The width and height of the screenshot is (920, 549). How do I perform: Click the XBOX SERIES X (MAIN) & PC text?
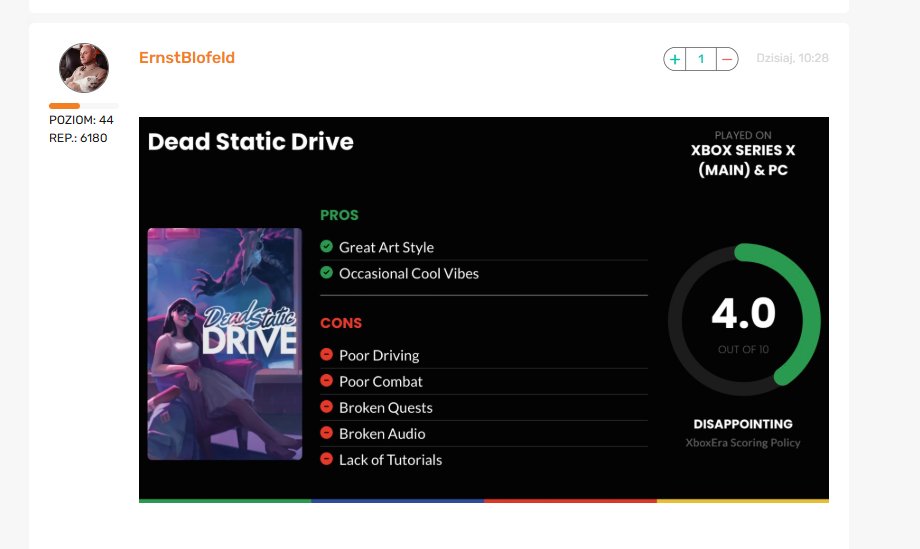pyautogui.click(x=743, y=160)
